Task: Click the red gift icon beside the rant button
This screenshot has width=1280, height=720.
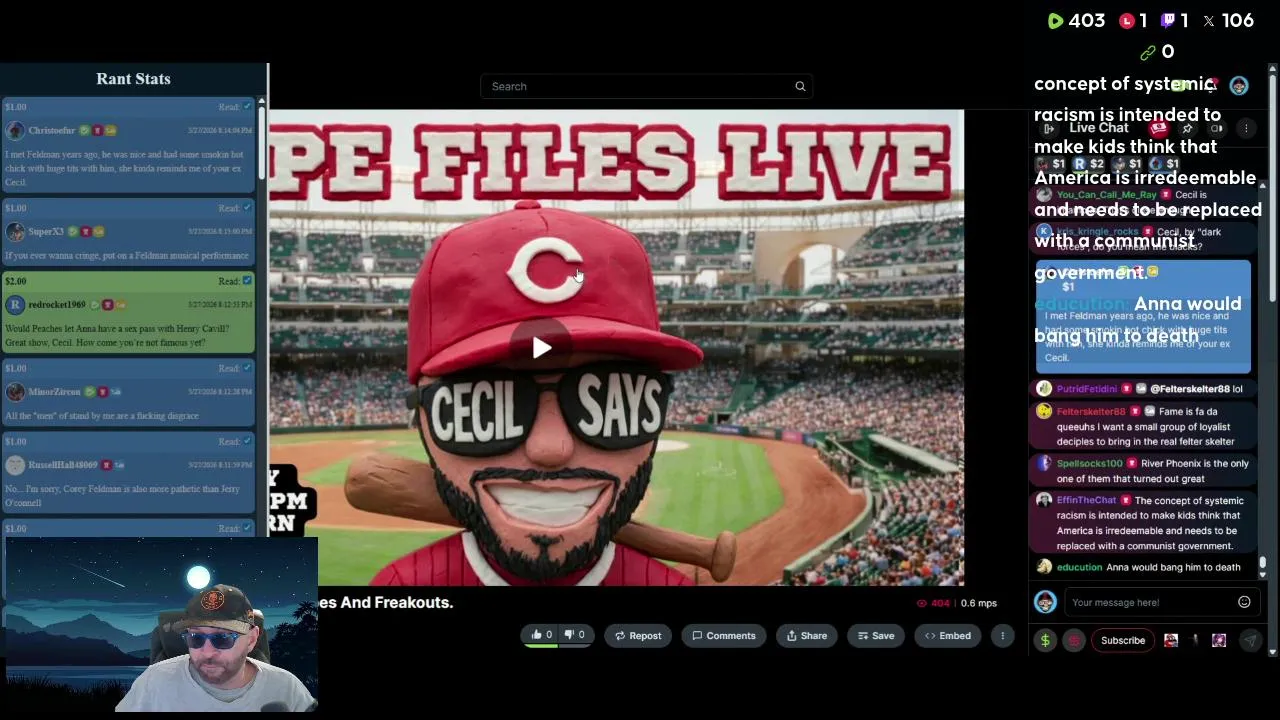Action: [1073, 640]
